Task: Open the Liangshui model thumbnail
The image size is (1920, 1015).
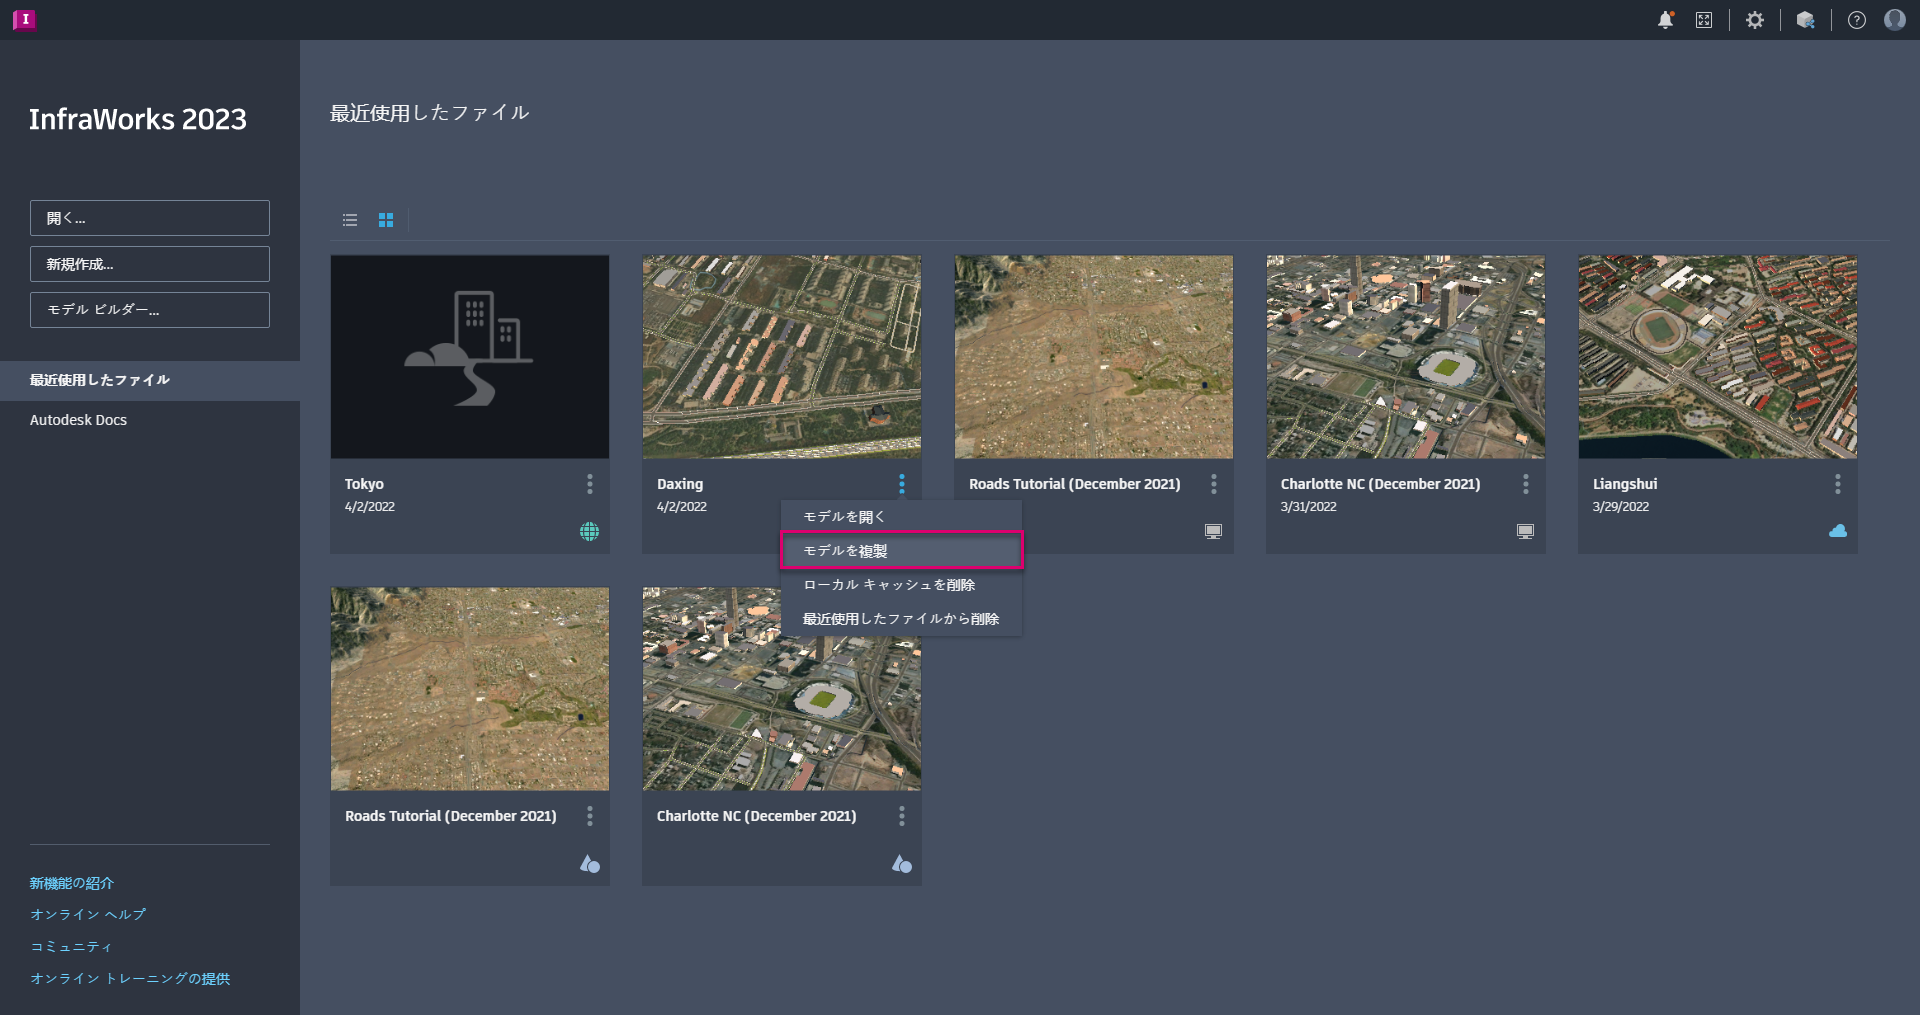Action: 1718,357
